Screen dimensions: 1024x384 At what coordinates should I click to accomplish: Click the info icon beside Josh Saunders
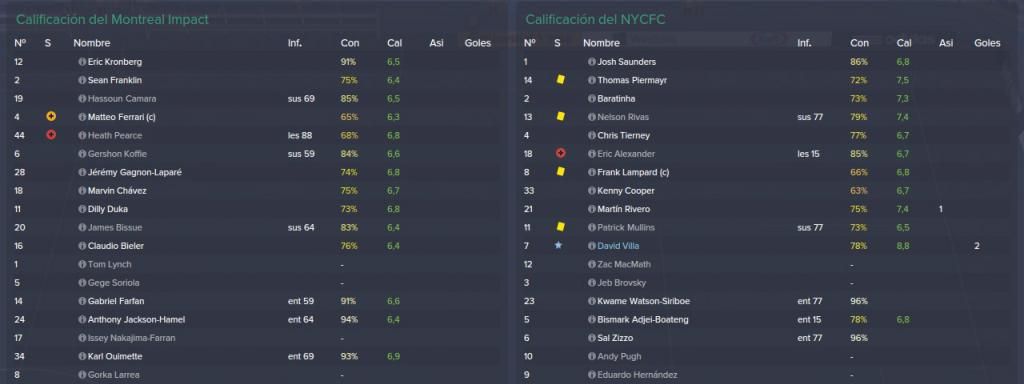tap(592, 62)
